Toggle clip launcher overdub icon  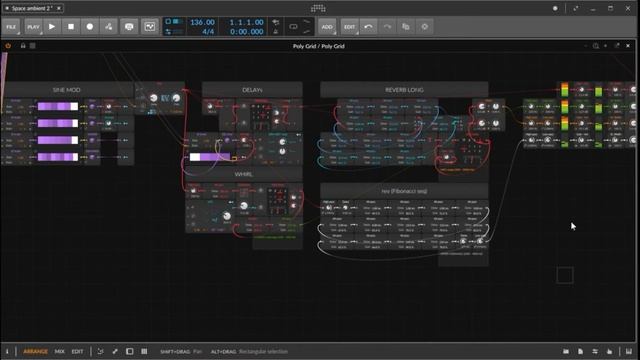coord(129,27)
